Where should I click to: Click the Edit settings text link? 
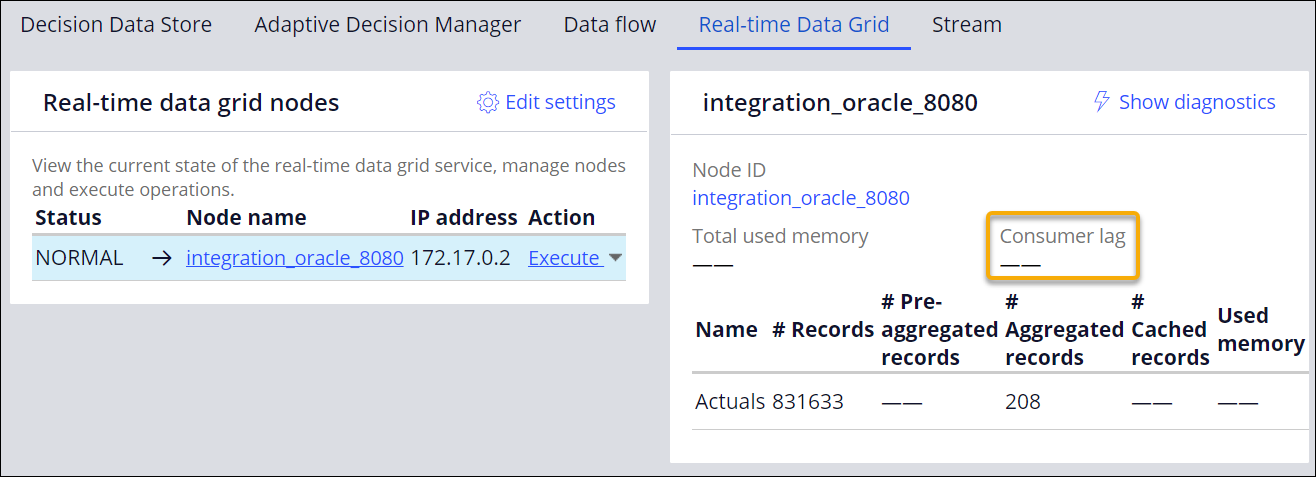coord(560,103)
